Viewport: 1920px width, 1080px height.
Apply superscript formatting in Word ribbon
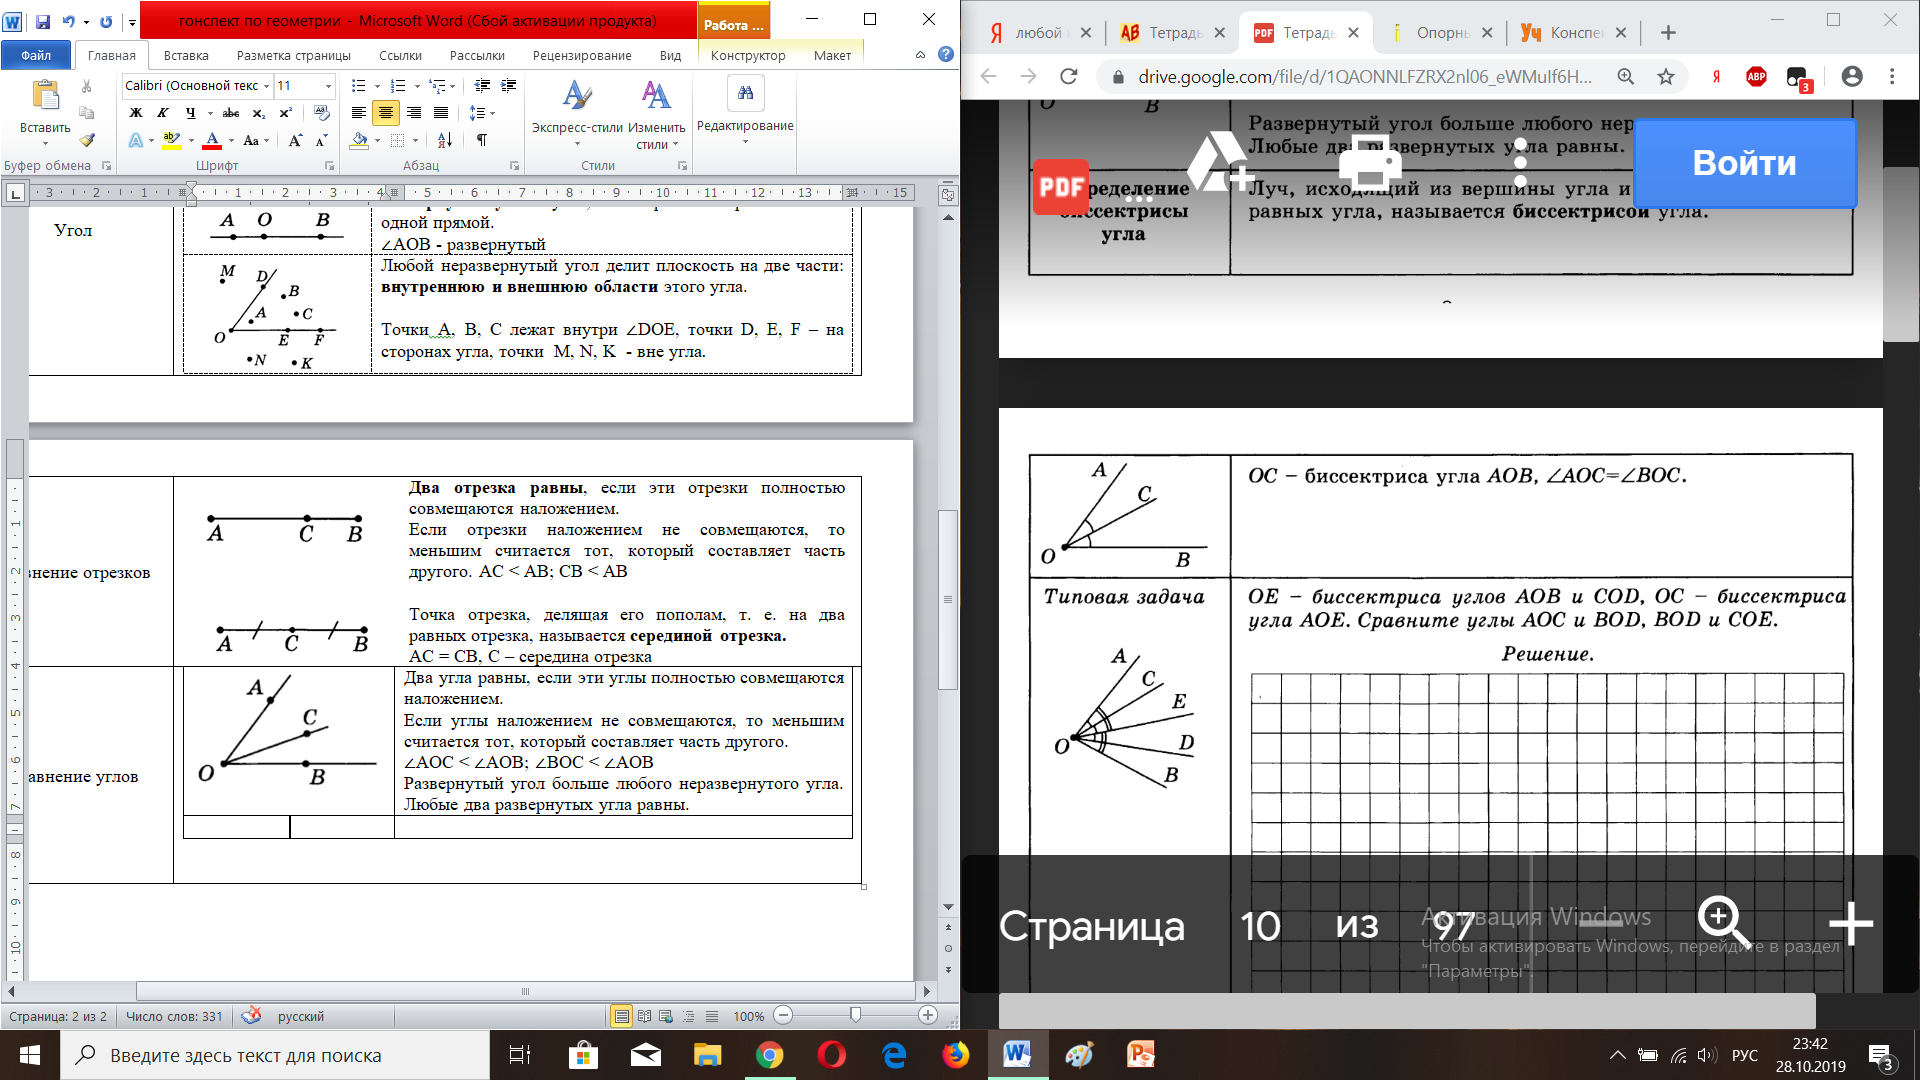coord(286,113)
